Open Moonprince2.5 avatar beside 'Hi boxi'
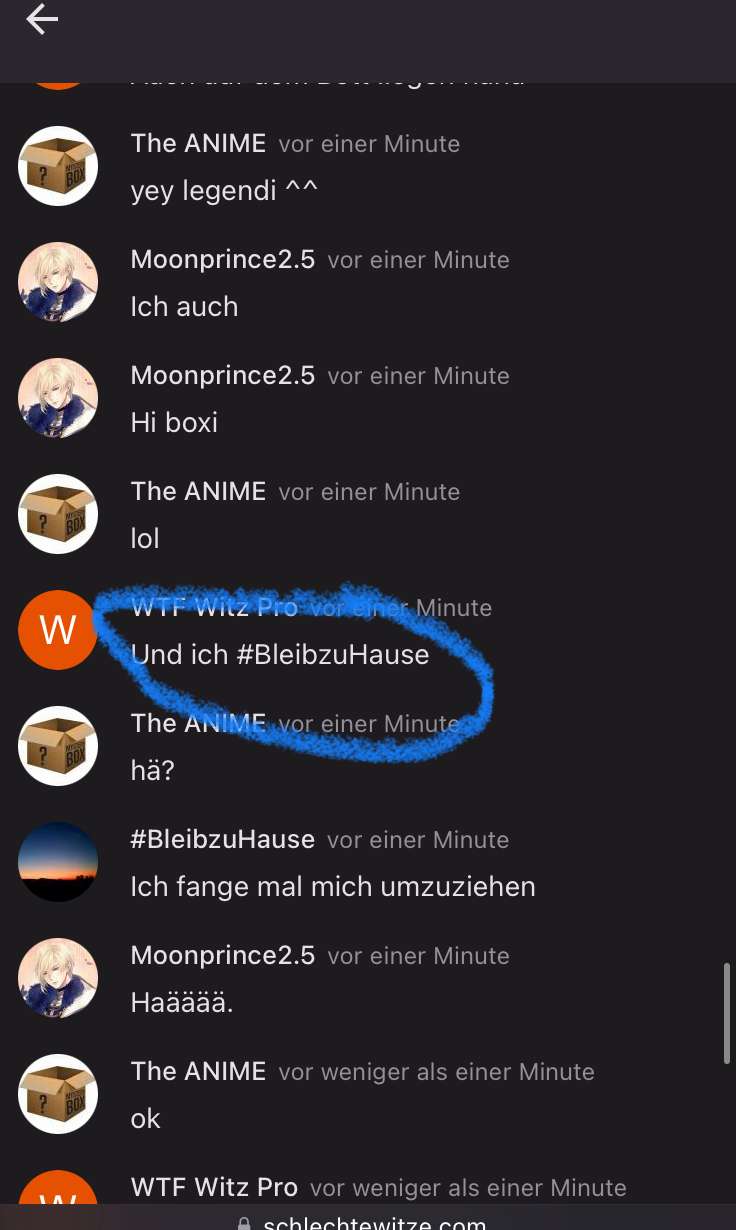736x1230 pixels. pos(58,398)
